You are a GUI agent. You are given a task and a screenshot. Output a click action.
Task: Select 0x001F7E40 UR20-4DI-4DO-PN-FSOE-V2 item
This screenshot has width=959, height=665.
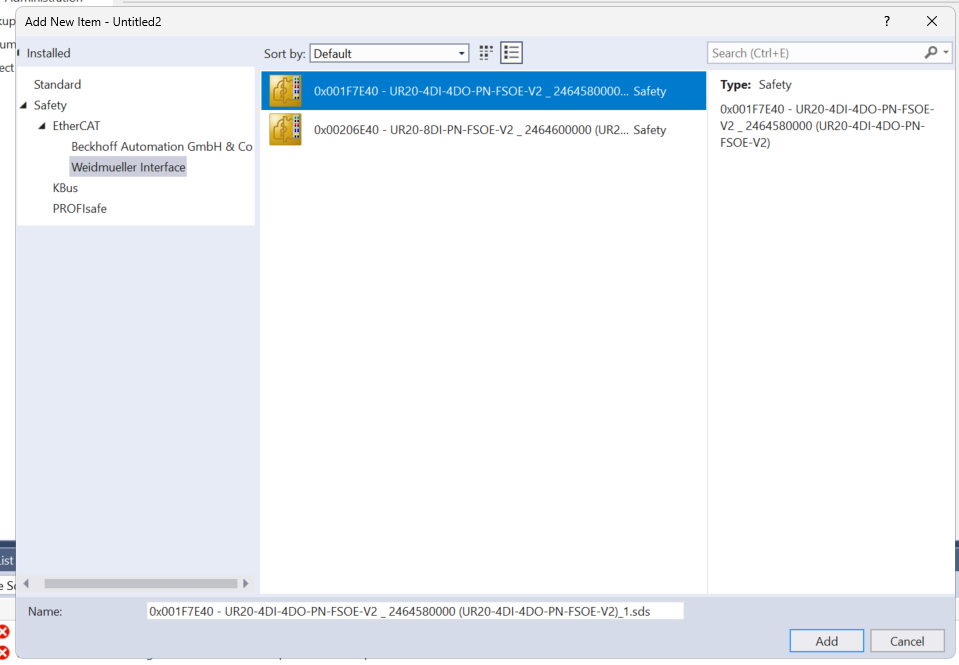click(483, 91)
